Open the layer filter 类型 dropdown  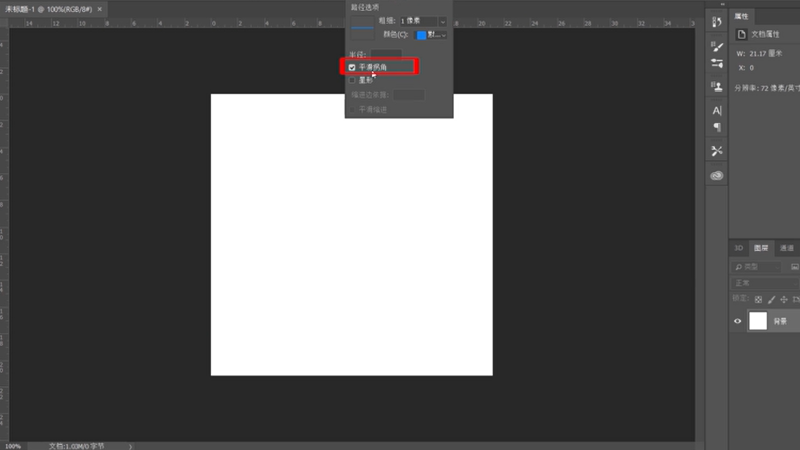pyautogui.click(x=757, y=267)
